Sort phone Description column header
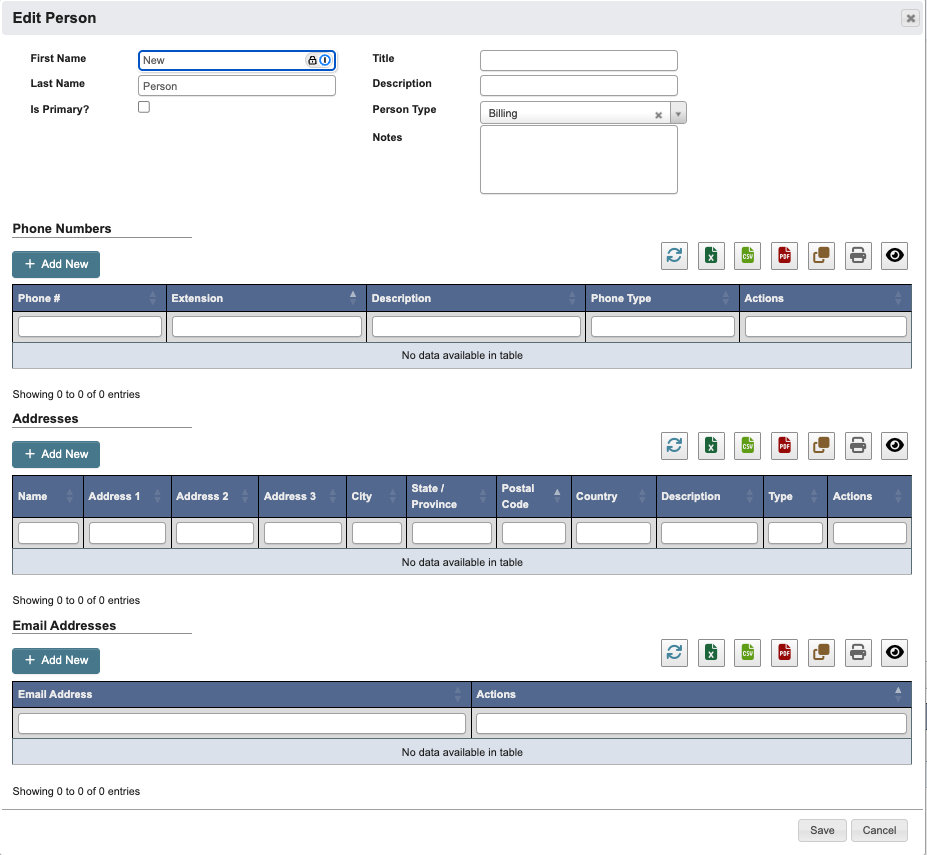Screen dimensions: 927x855 point(476,298)
